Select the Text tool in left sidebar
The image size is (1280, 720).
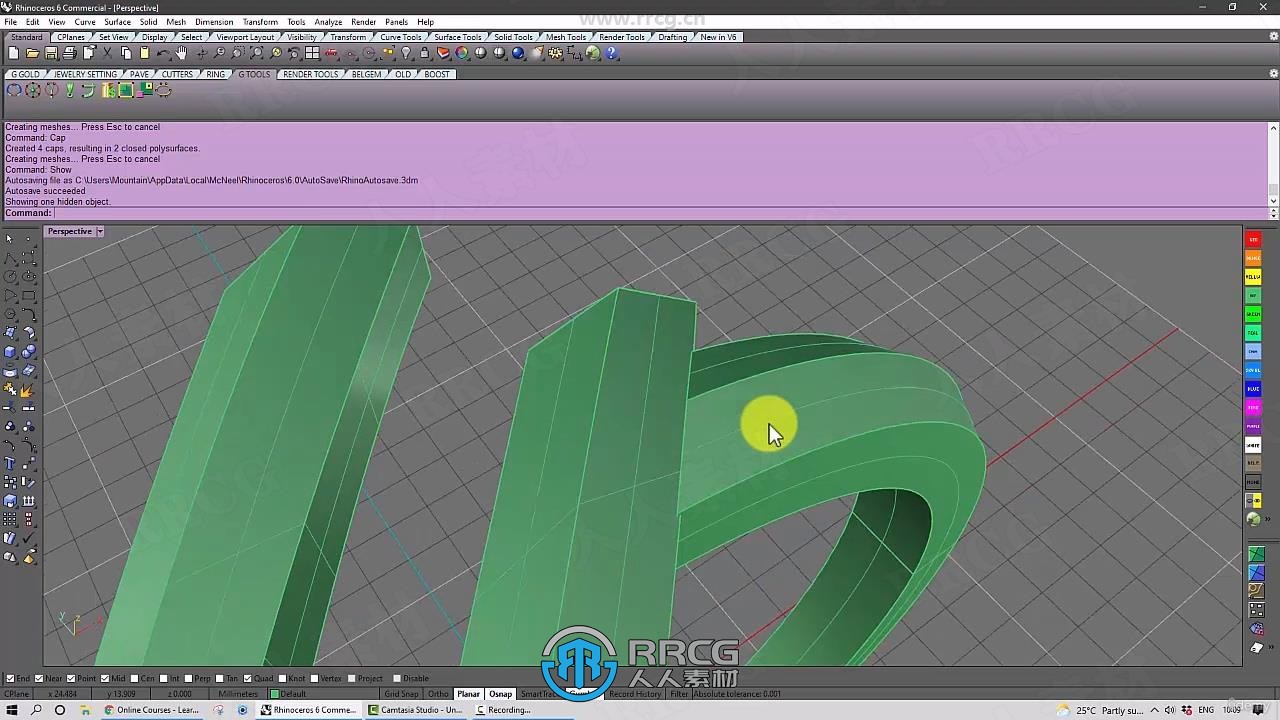10,464
